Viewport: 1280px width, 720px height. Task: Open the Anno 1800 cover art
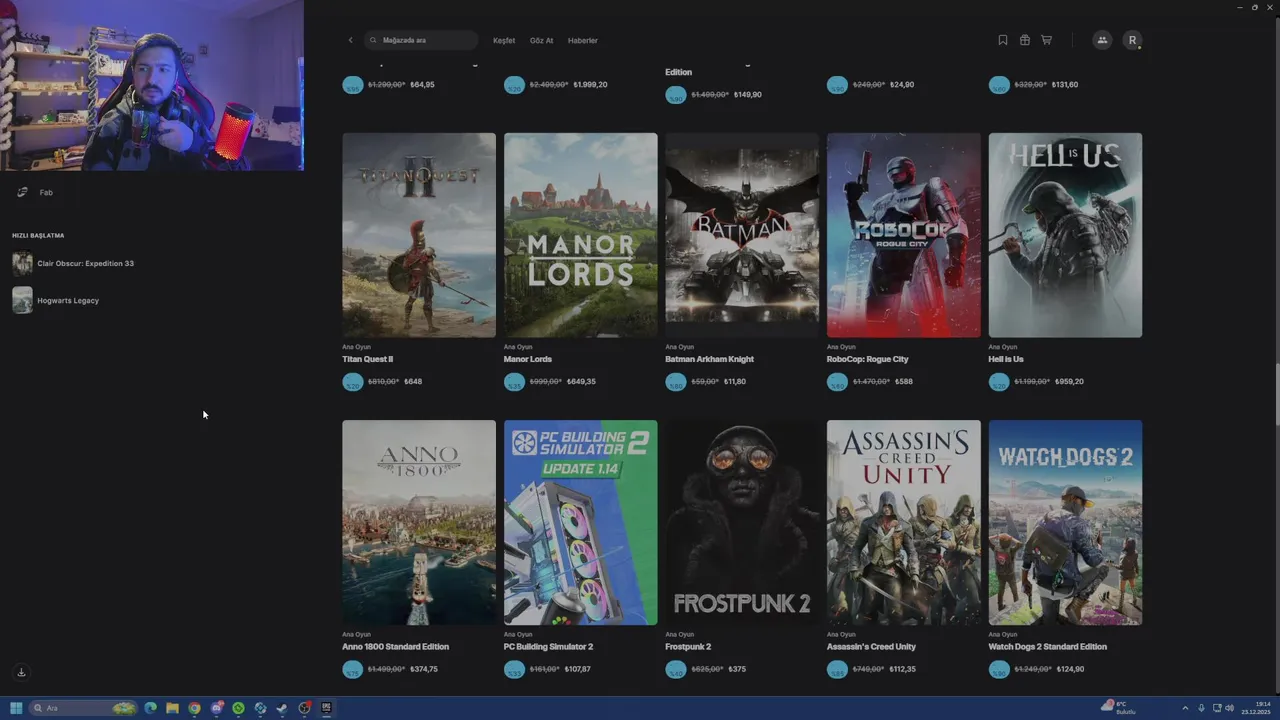pyautogui.click(x=419, y=523)
